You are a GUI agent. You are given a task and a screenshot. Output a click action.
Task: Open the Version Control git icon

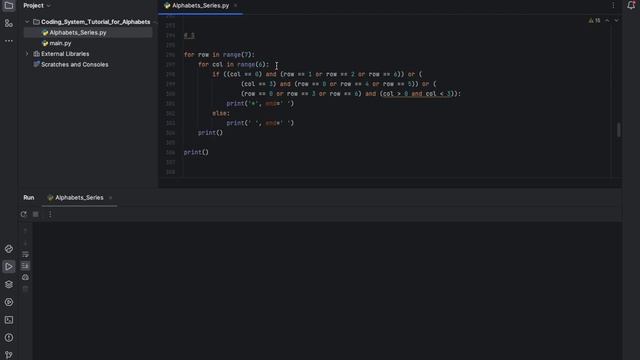tap(9, 355)
